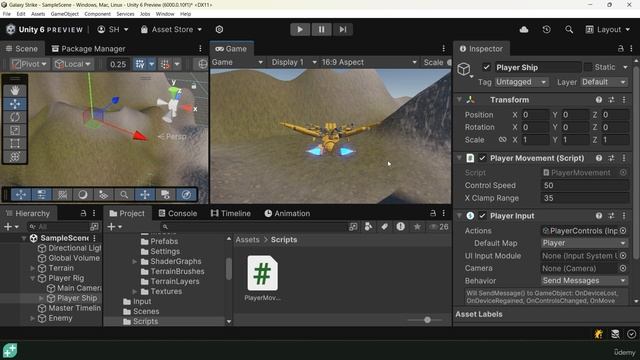Disable Player Movement script checkbox
The image size is (640, 360).
[x=482, y=158]
